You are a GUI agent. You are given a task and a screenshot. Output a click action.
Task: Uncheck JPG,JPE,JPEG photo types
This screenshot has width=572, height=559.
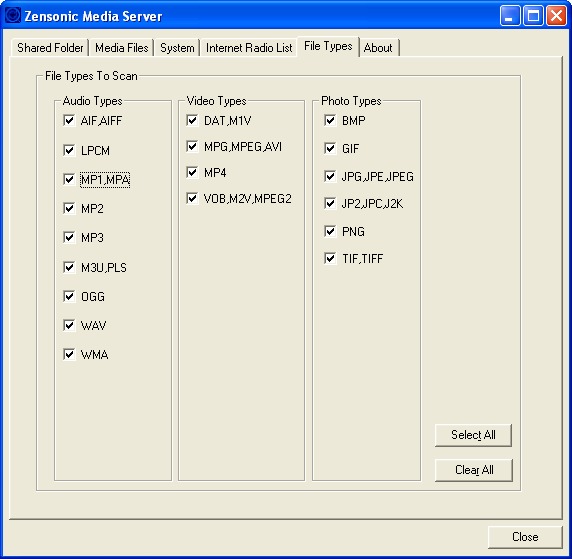[x=330, y=177]
